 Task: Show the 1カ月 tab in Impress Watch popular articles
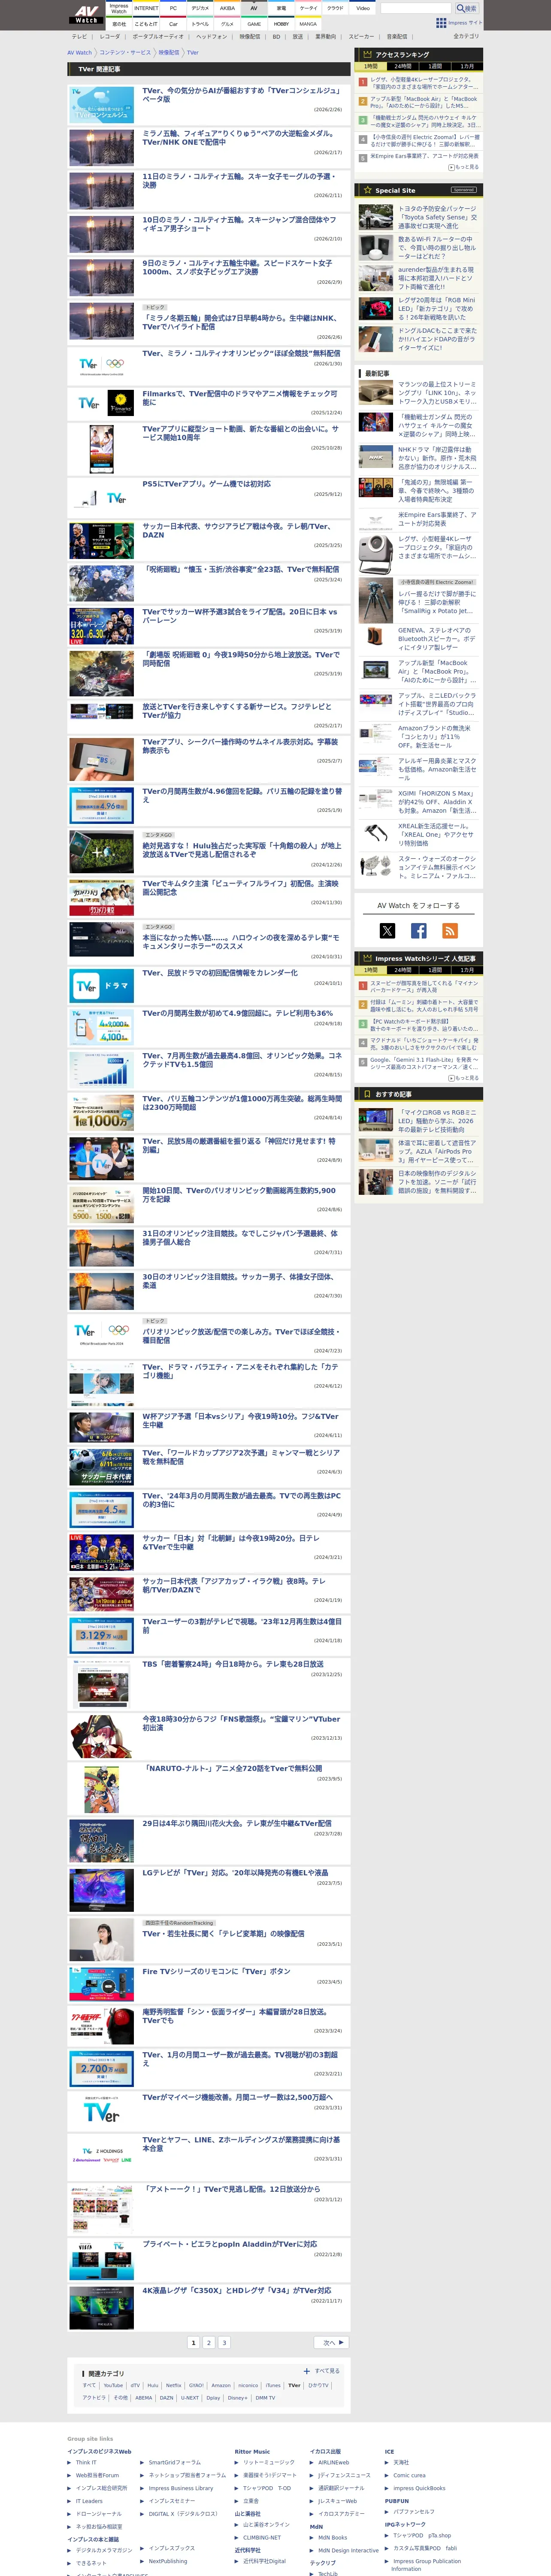click(x=466, y=970)
